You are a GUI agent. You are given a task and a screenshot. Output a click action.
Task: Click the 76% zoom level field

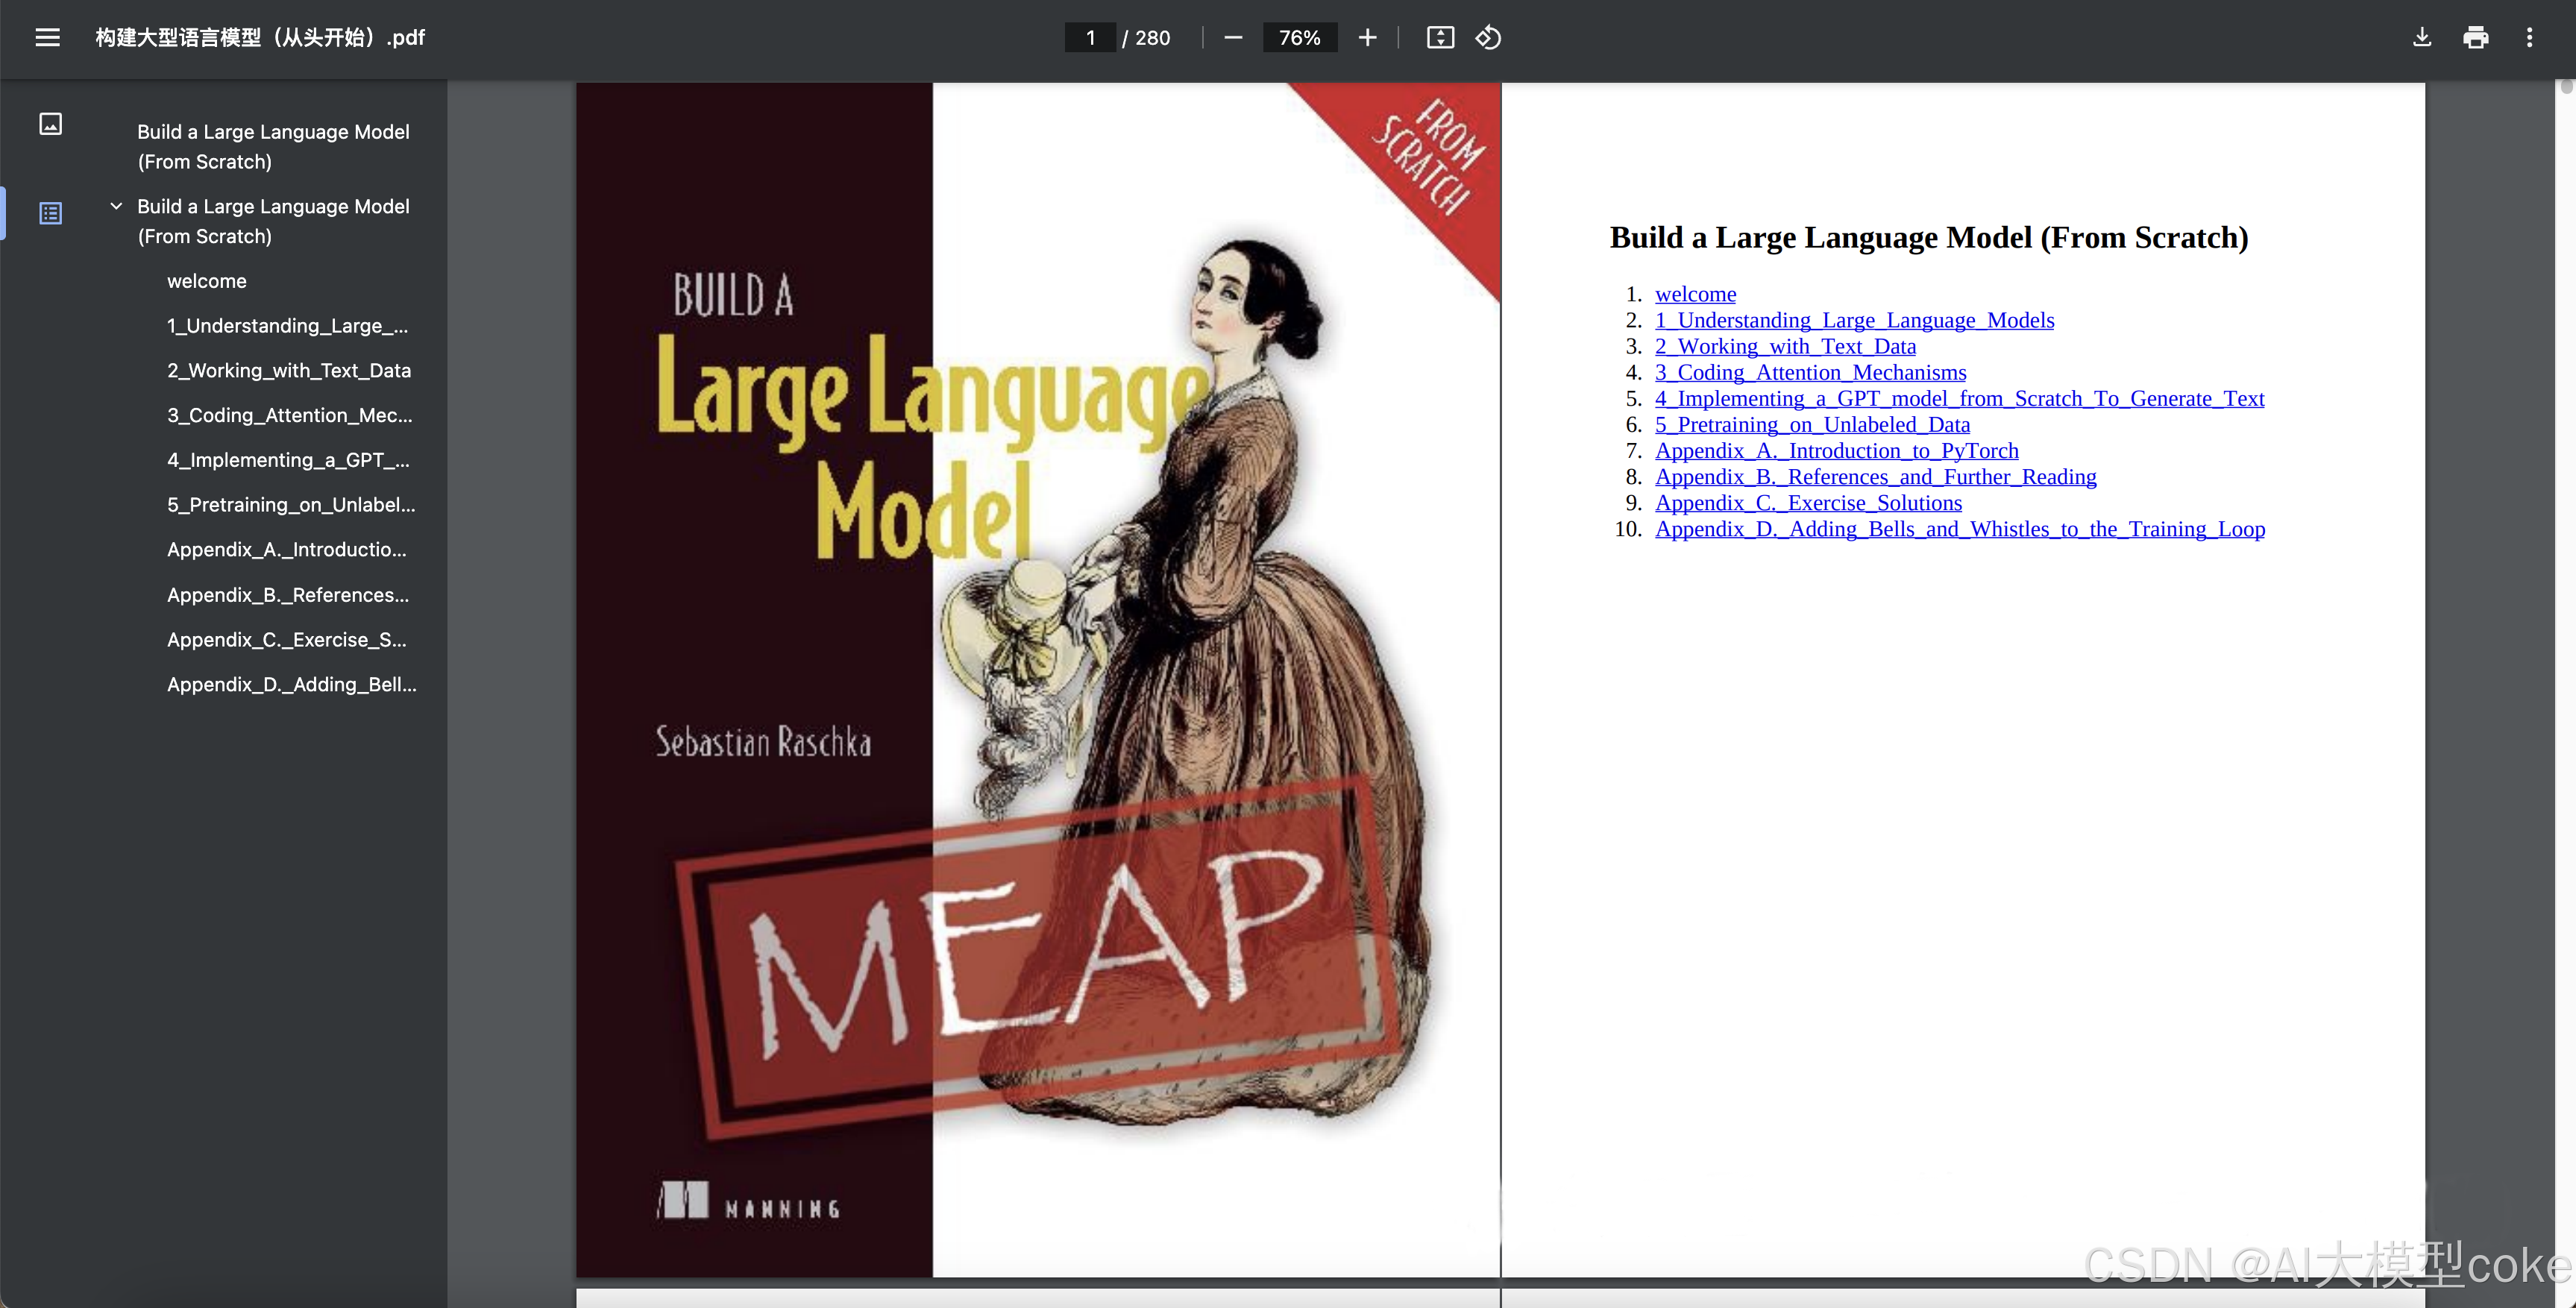[x=1299, y=38]
